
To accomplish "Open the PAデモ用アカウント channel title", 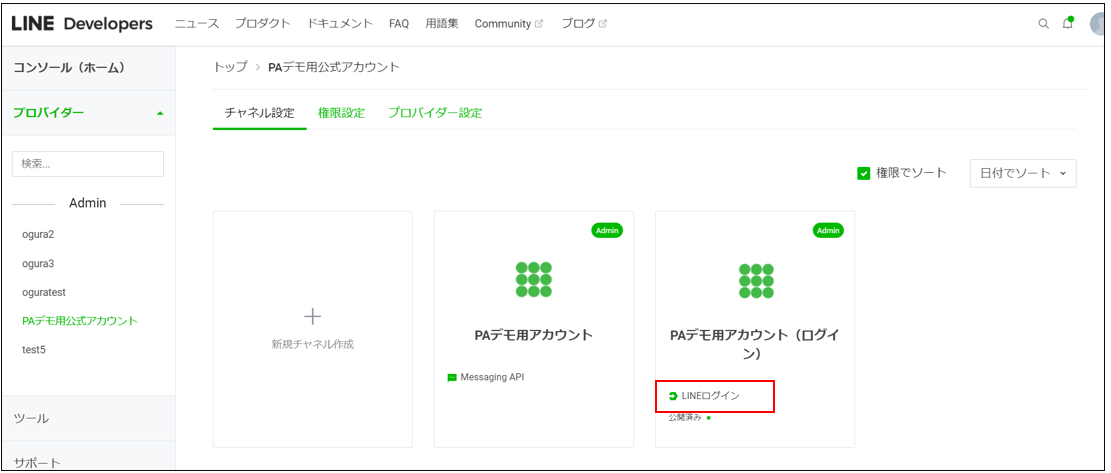I will coord(534,336).
